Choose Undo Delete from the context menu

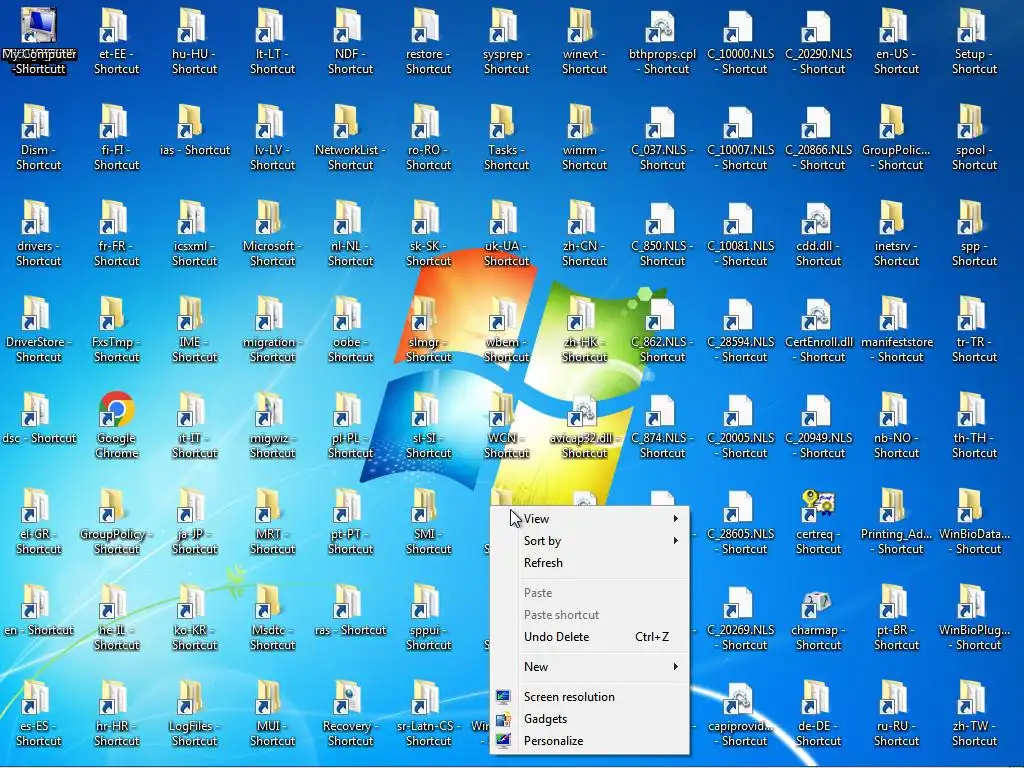click(590, 637)
